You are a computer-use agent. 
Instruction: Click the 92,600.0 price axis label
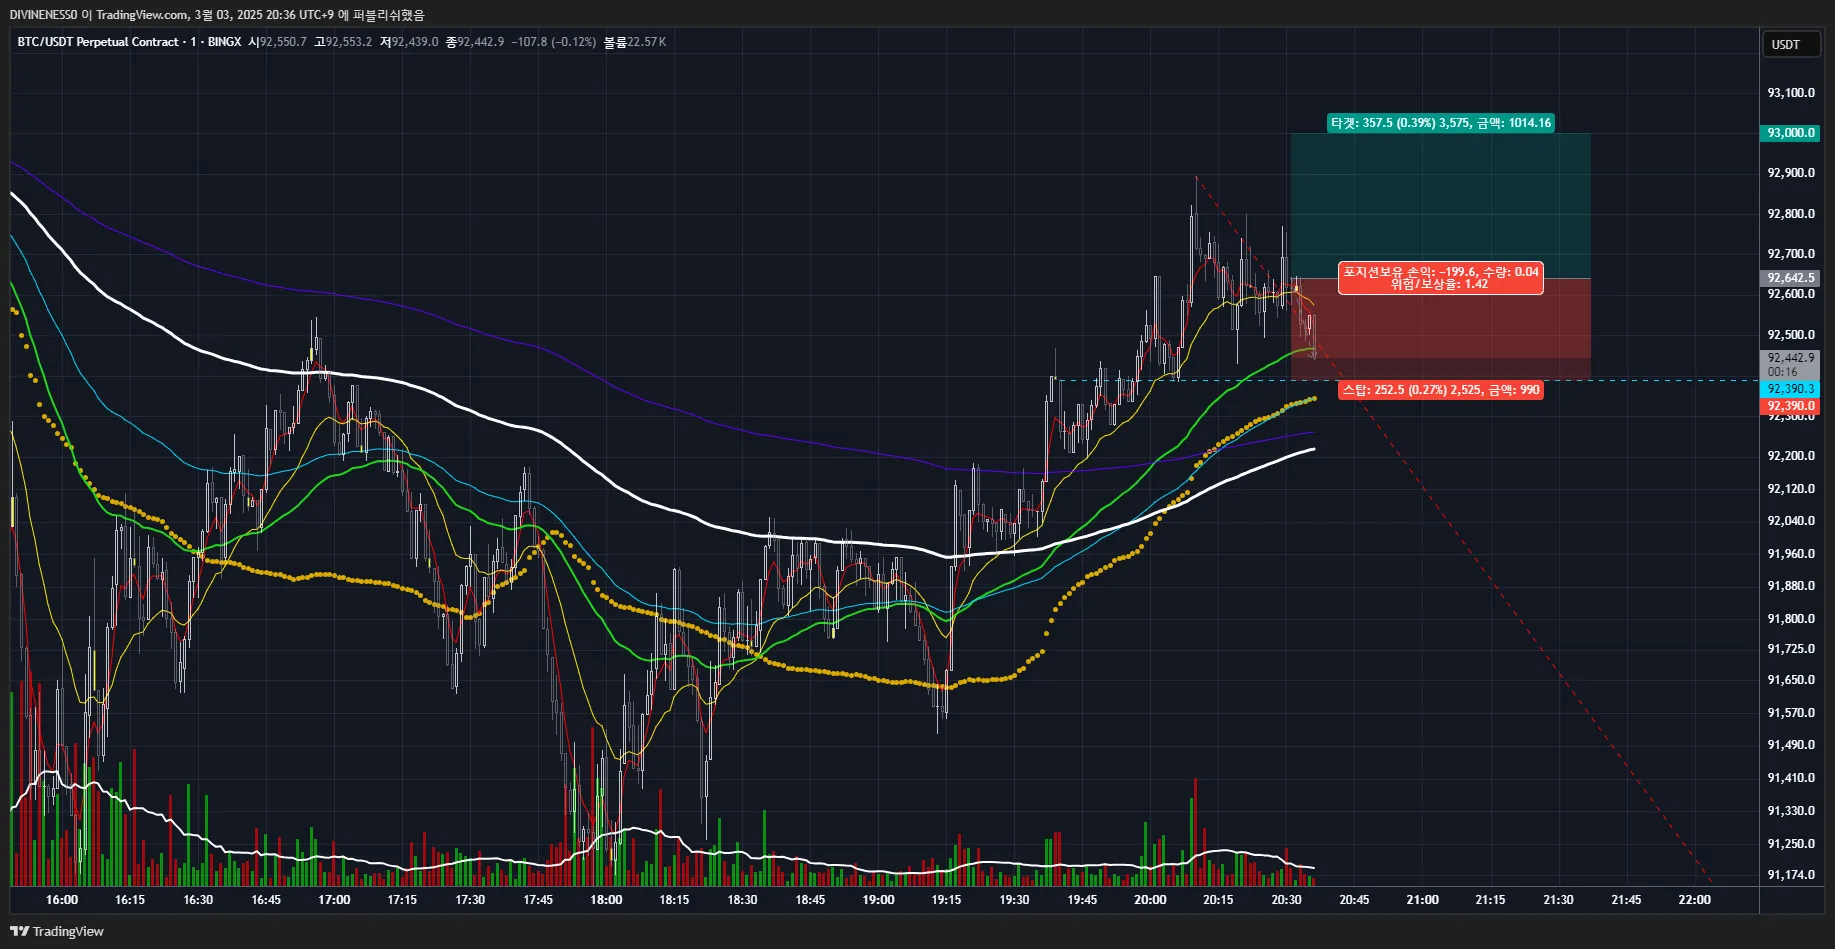point(1791,294)
